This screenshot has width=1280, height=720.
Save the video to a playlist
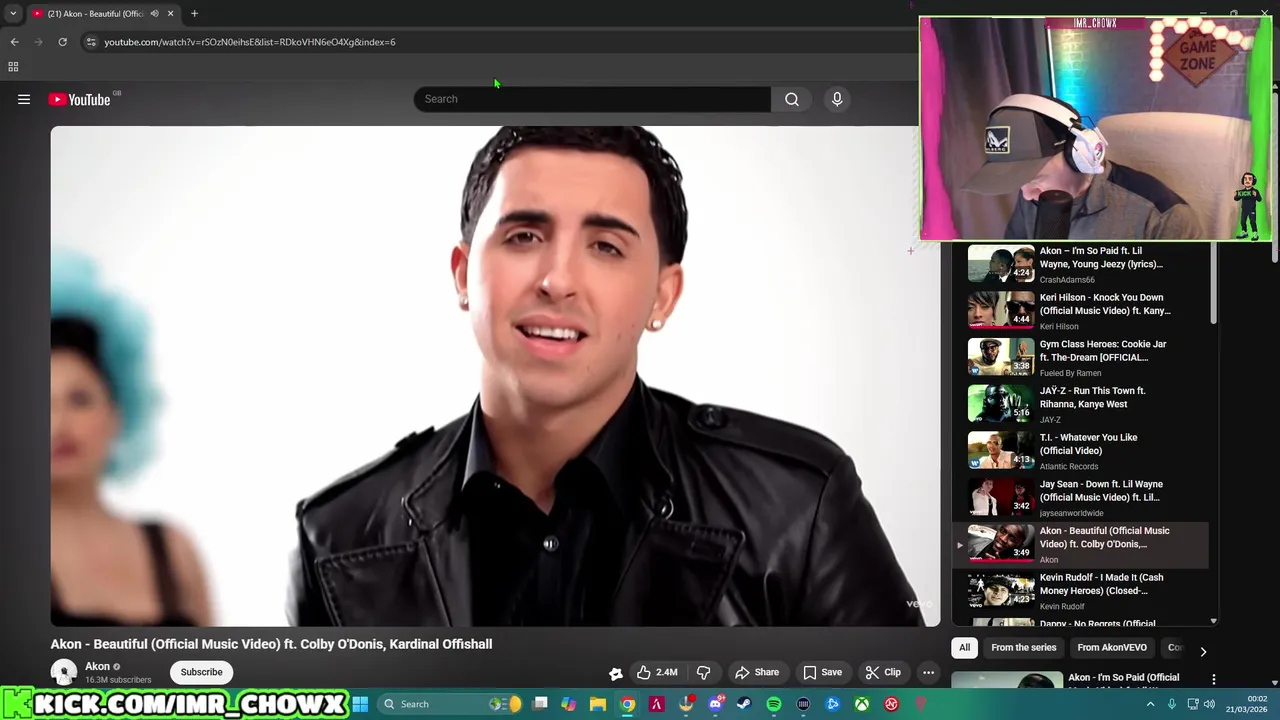pyautogui.click(x=822, y=672)
